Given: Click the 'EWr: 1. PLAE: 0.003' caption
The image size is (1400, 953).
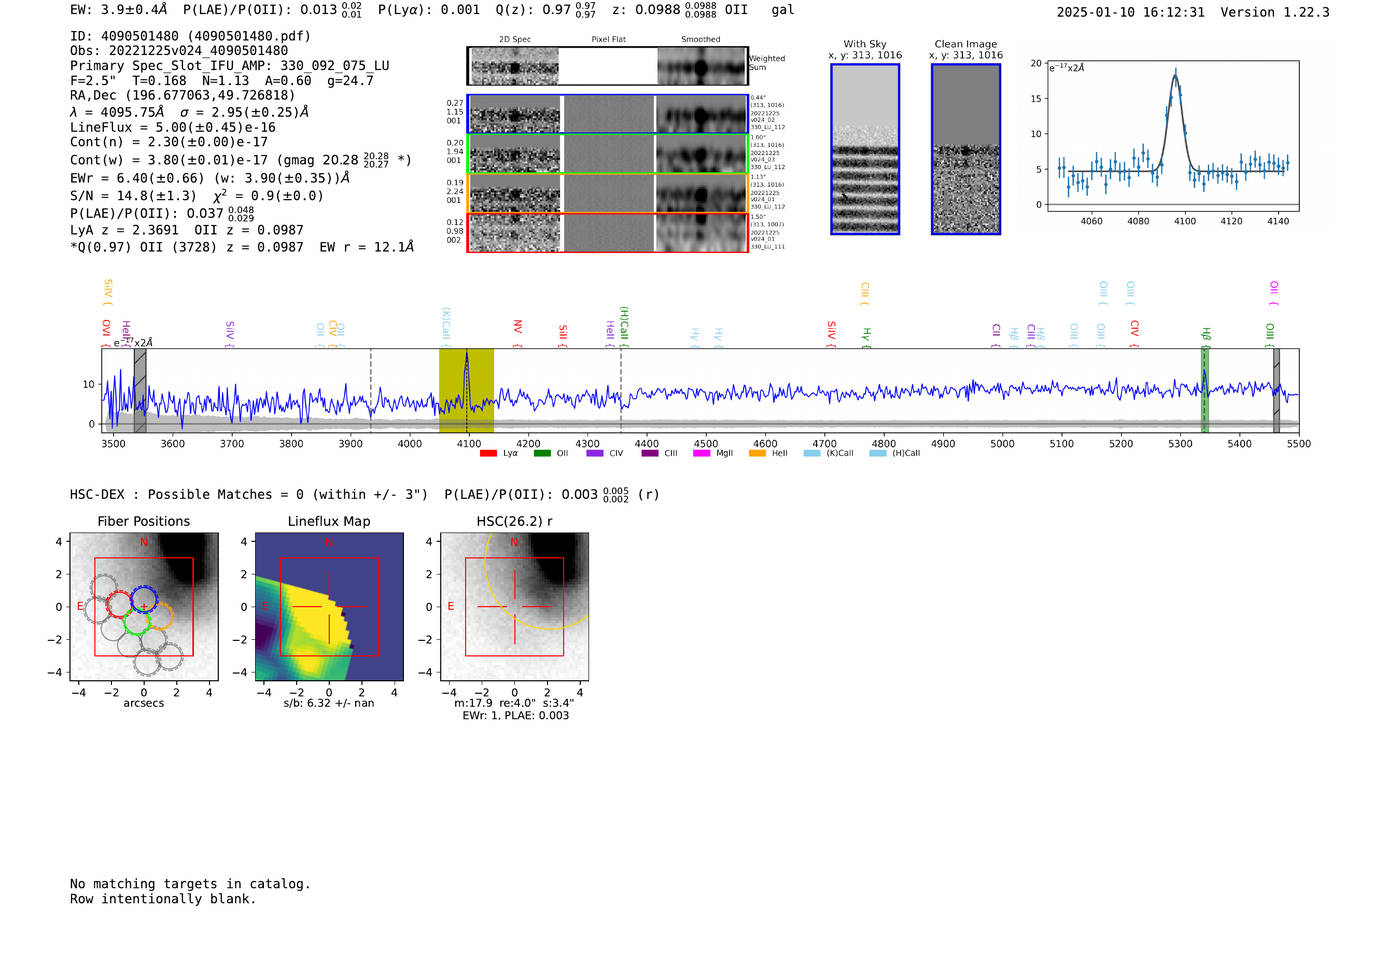Looking at the screenshot, I should [x=515, y=715].
